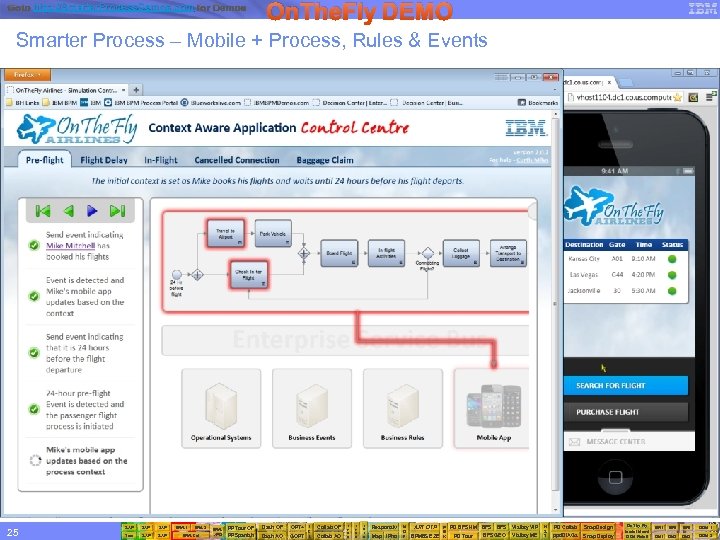Select the Travel to Airport process step
The image size is (720, 540).
pyautogui.click(x=225, y=234)
